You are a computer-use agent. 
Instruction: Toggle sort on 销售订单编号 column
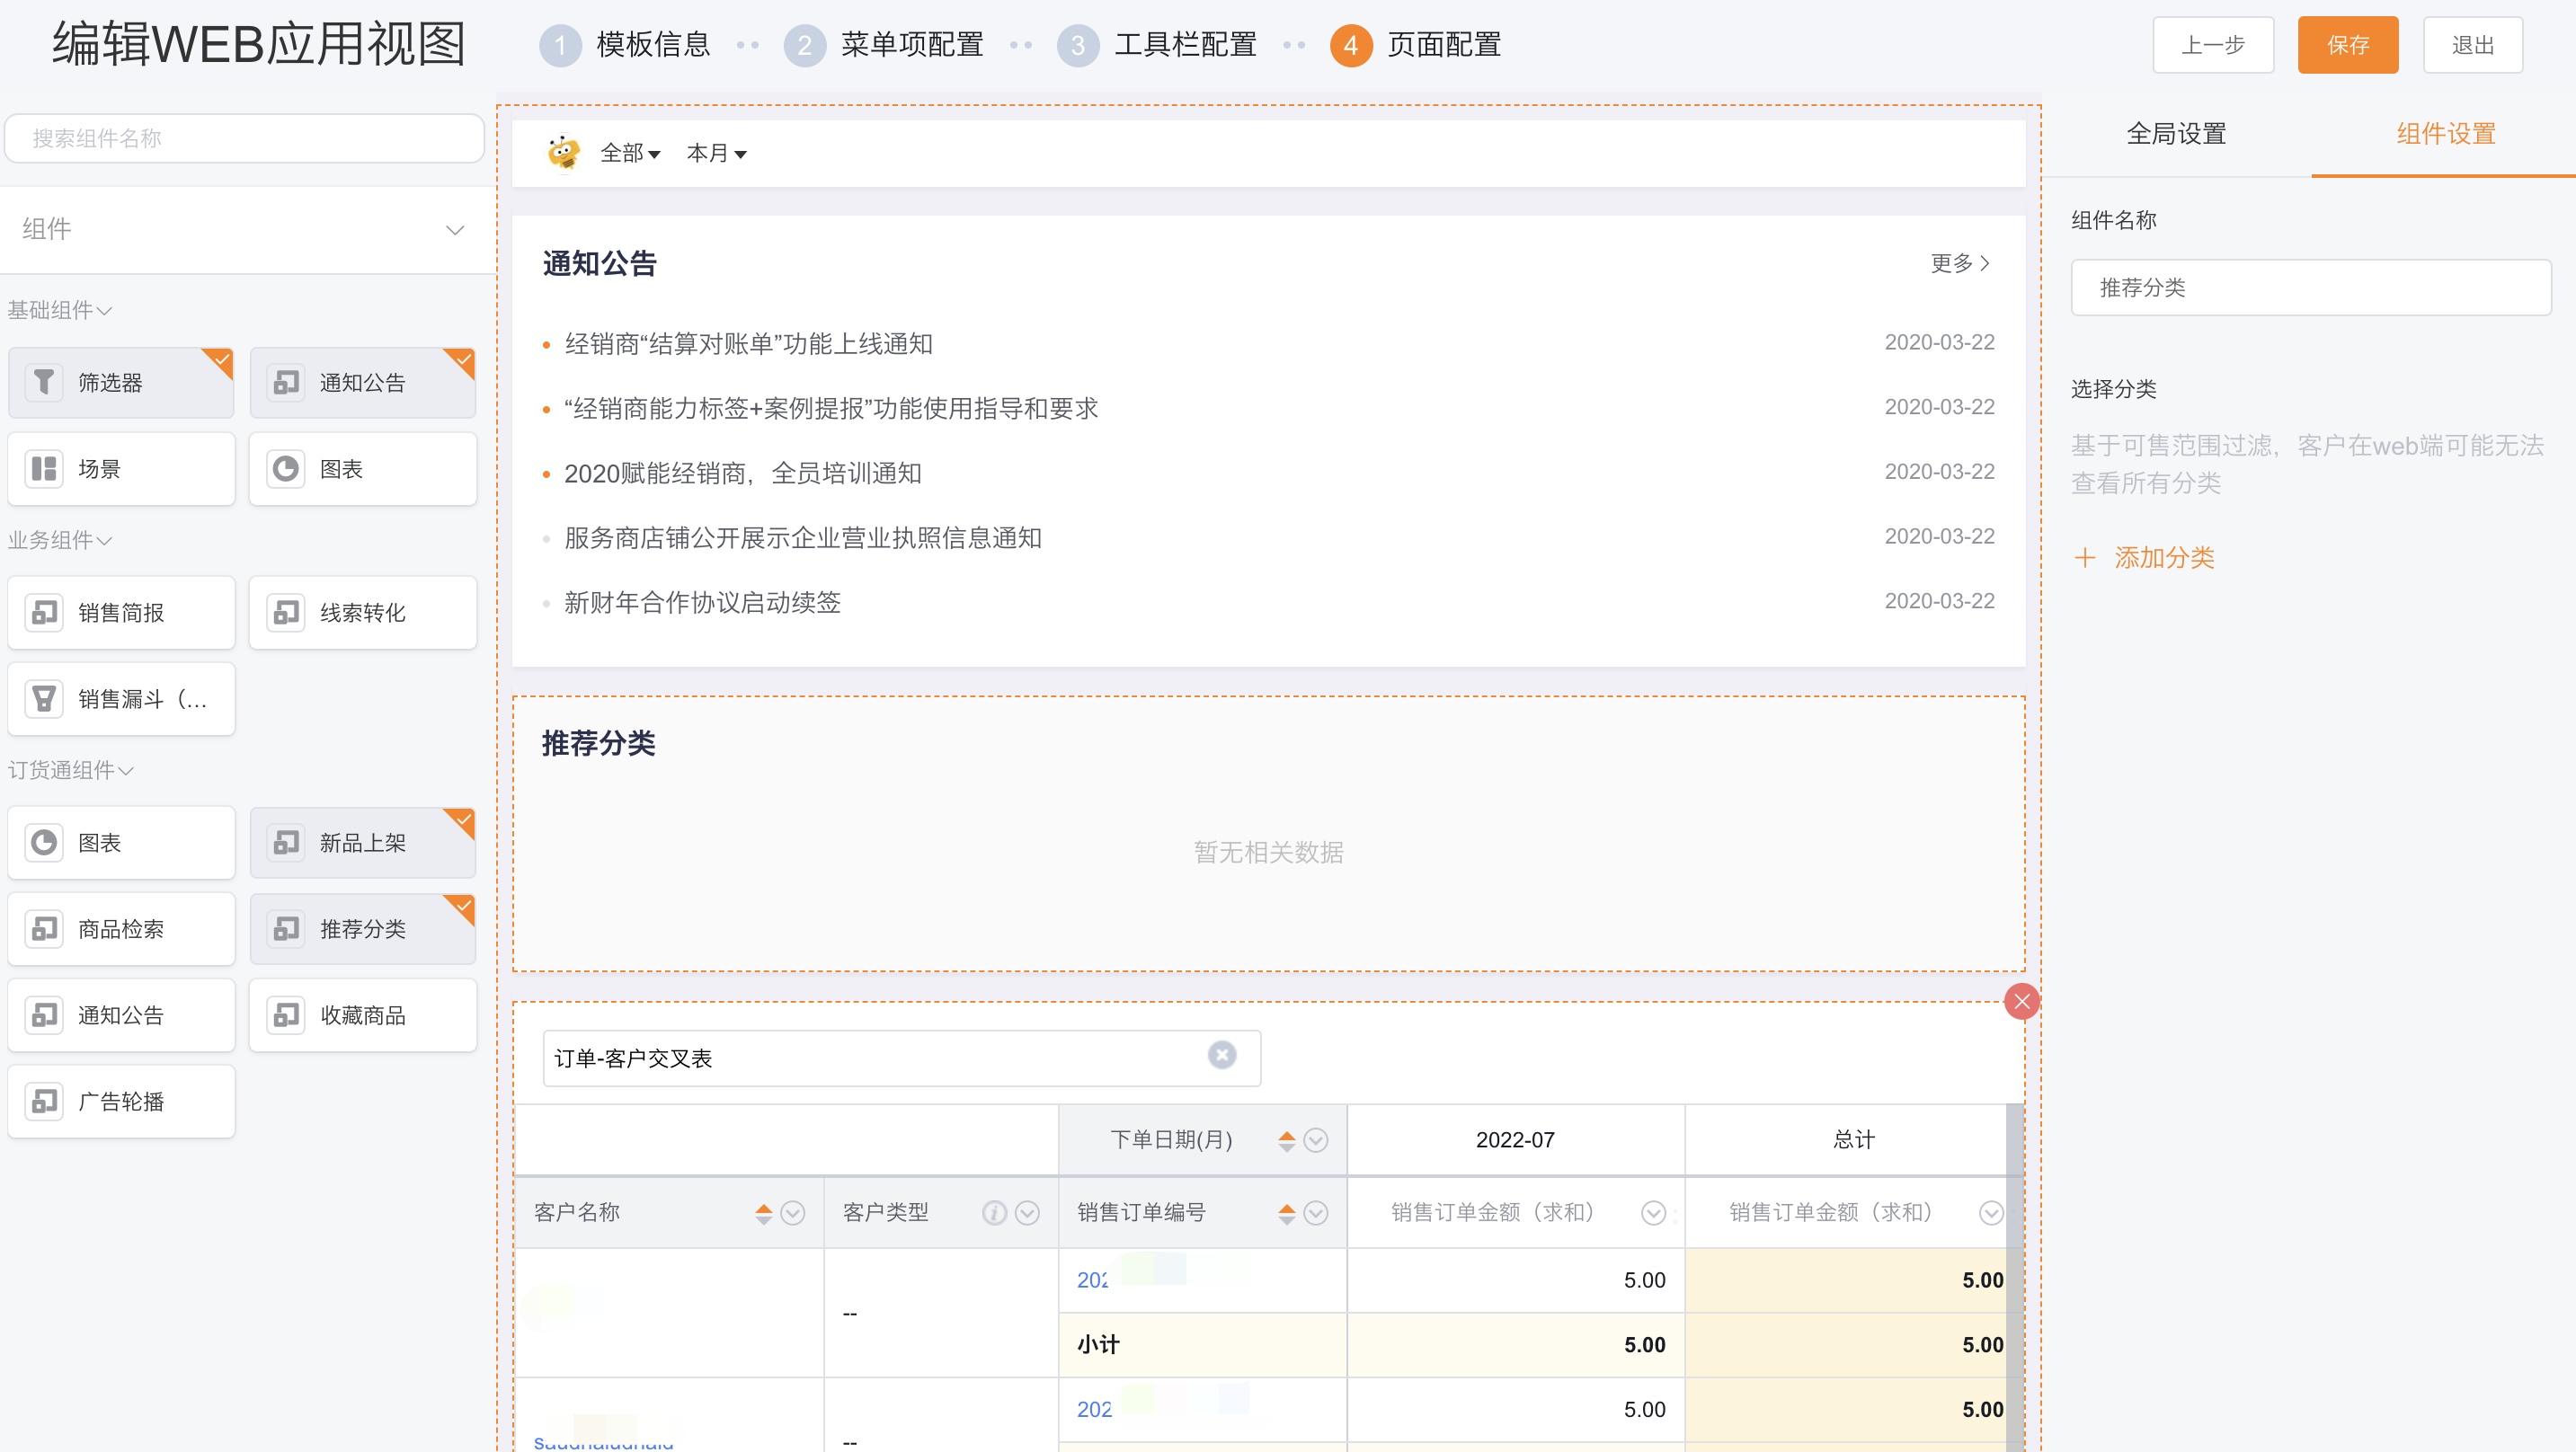(x=1286, y=1212)
